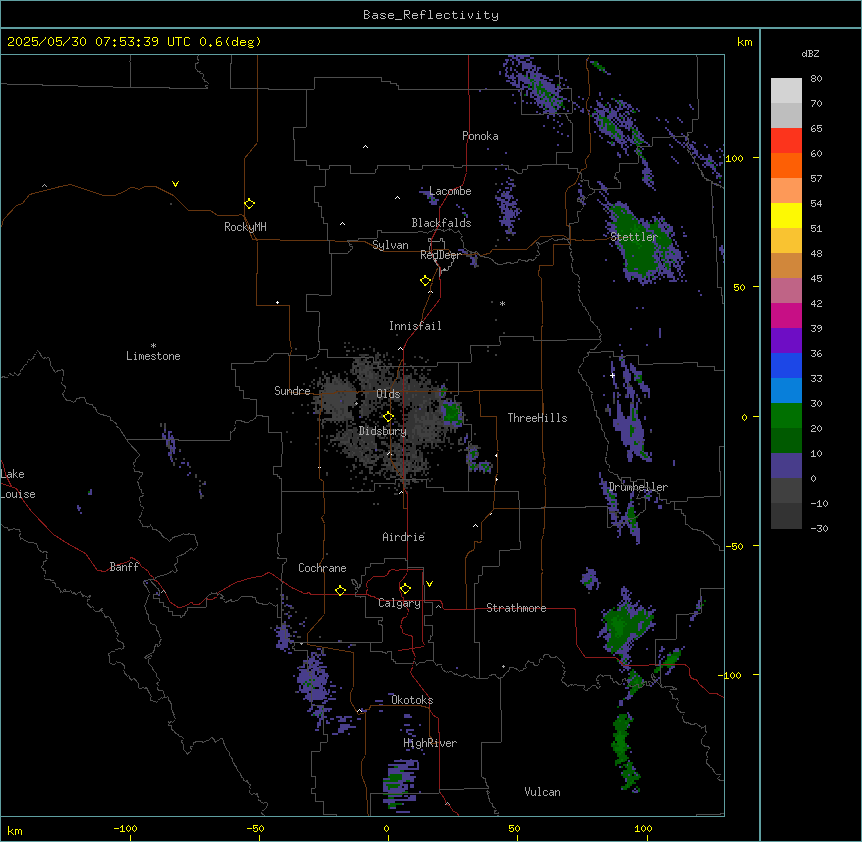Click the Louise label at left edge
Viewport: 862px width, 842px height.
18,495
